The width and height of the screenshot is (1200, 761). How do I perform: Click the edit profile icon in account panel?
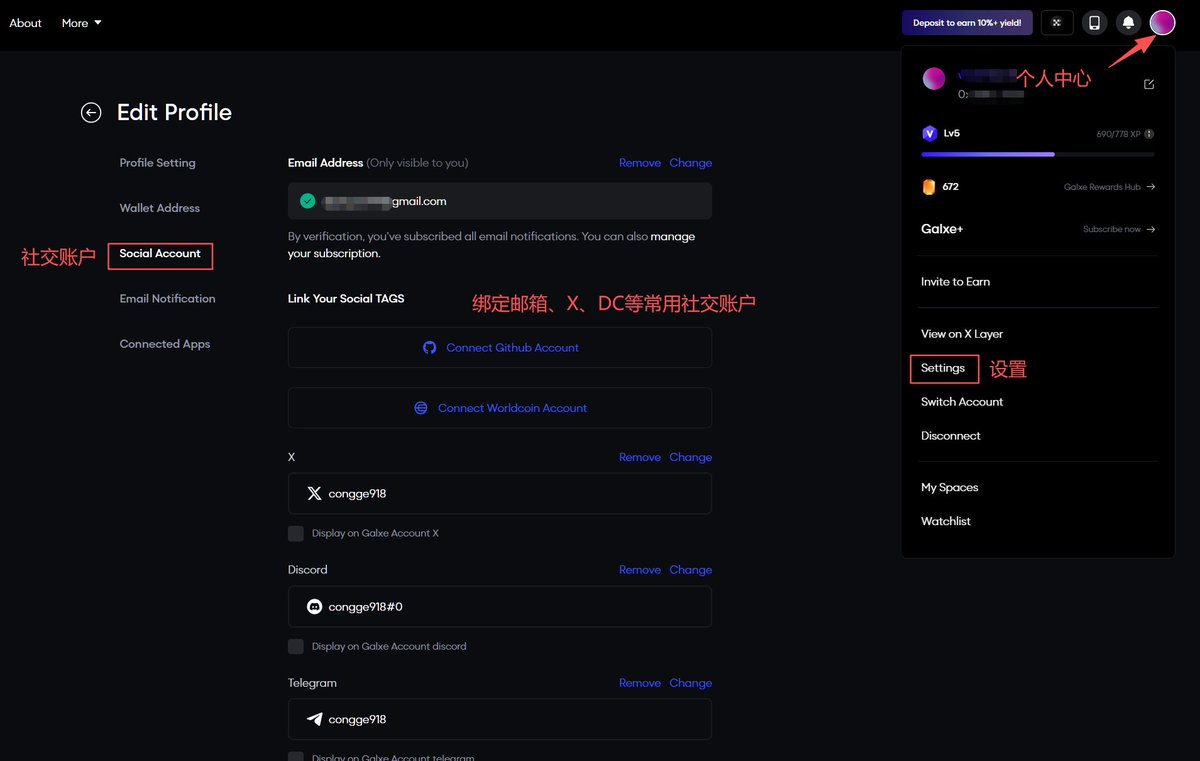coord(1149,84)
